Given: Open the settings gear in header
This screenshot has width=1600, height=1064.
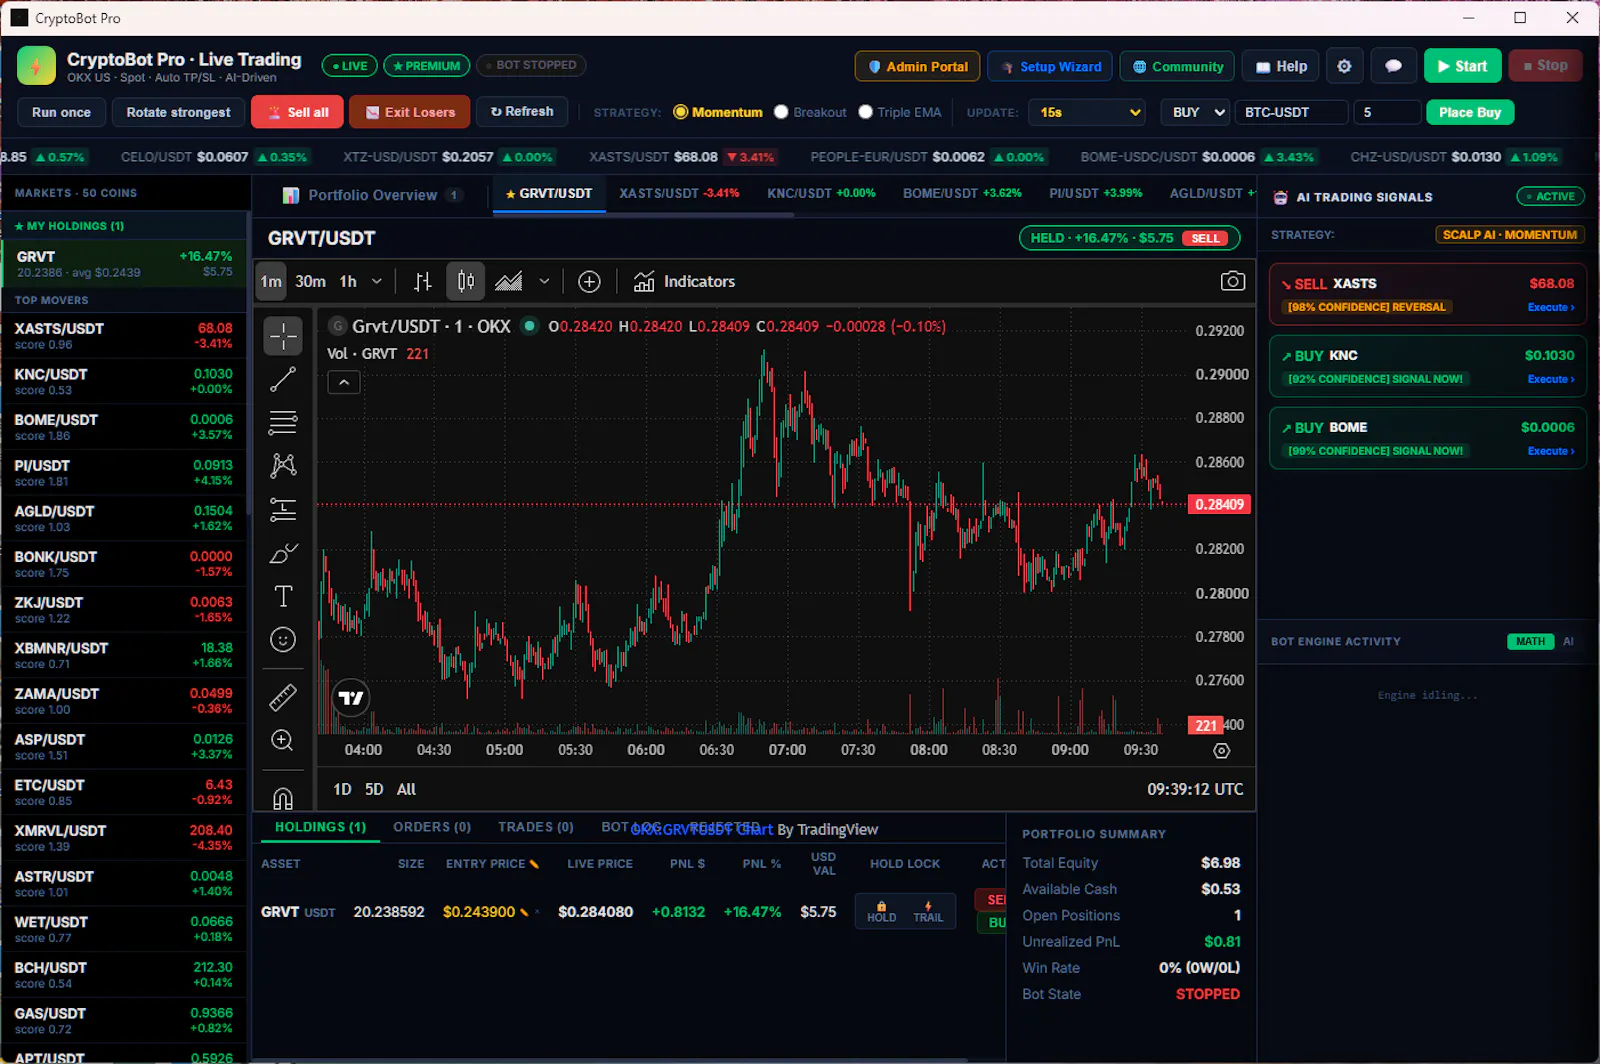Looking at the screenshot, I should pos(1344,66).
